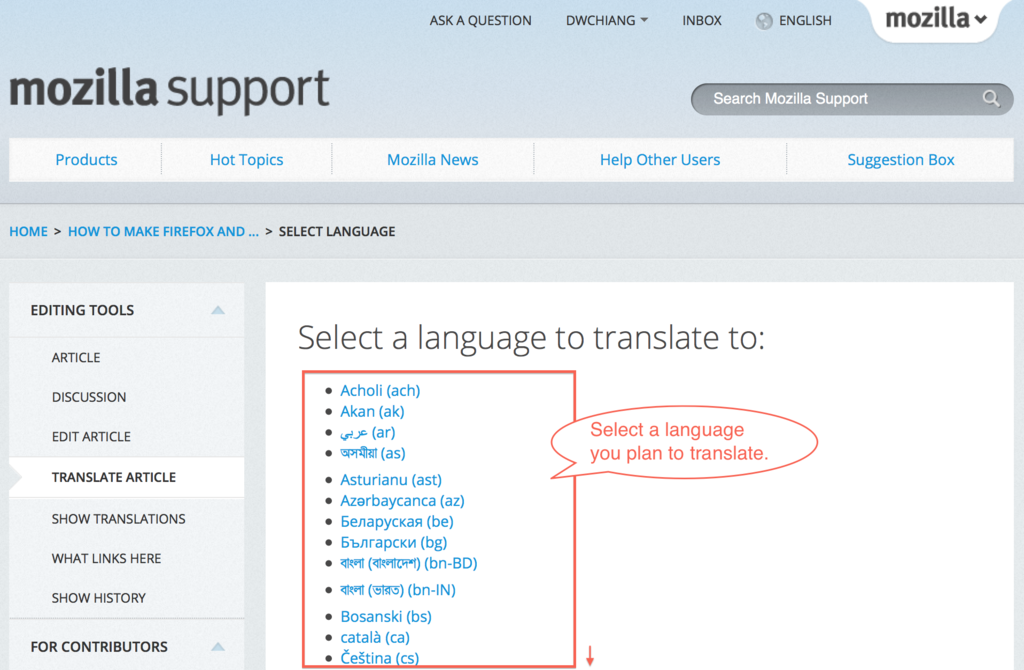Choose Asturianu (ast) language

point(391,480)
